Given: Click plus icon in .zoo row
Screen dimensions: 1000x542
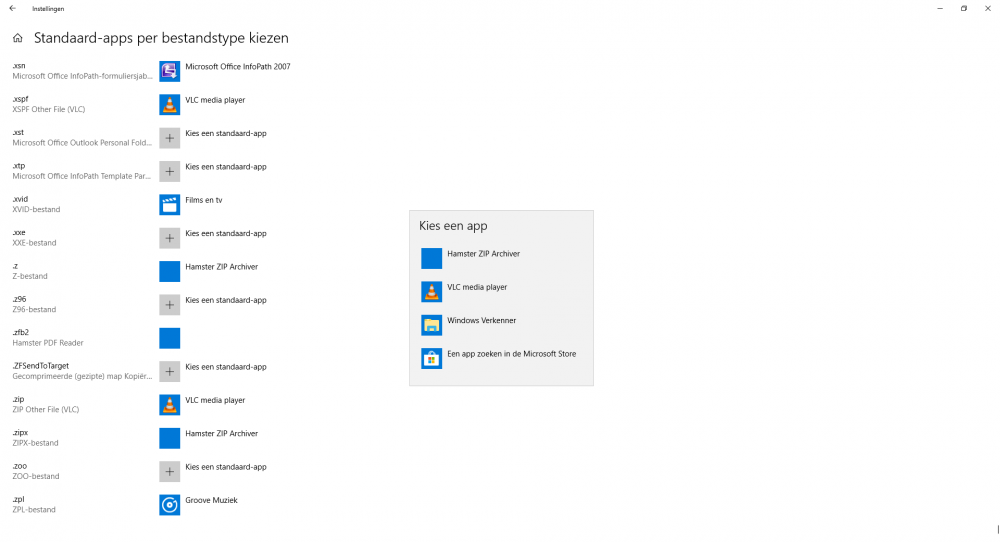Looking at the screenshot, I should click(x=170, y=471).
